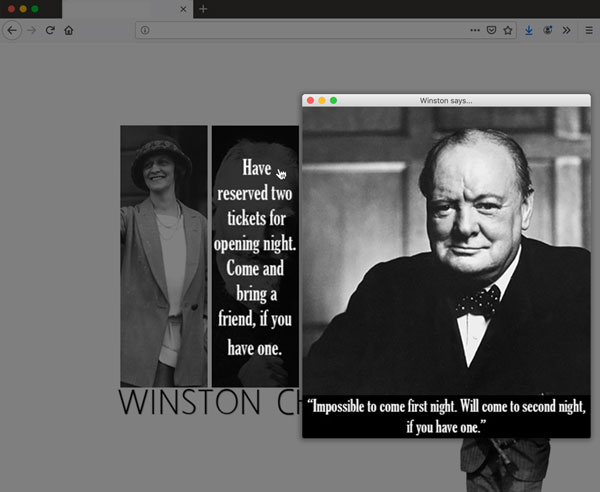
Task: Open the downloads panel
Action: click(530, 30)
